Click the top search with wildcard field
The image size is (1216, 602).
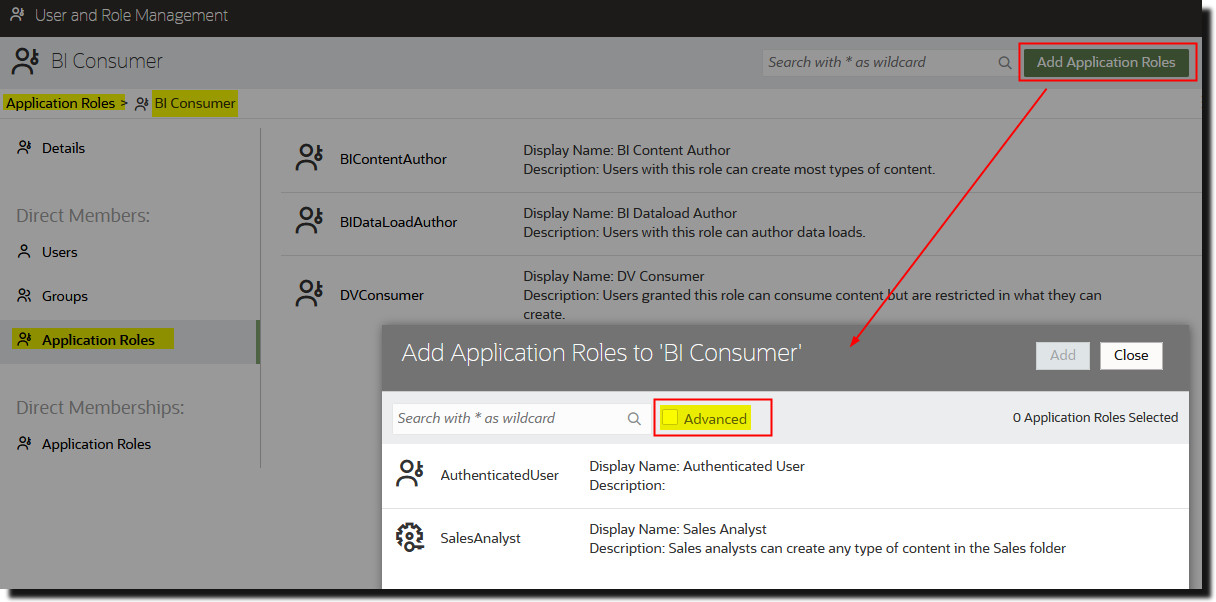(x=890, y=62)
